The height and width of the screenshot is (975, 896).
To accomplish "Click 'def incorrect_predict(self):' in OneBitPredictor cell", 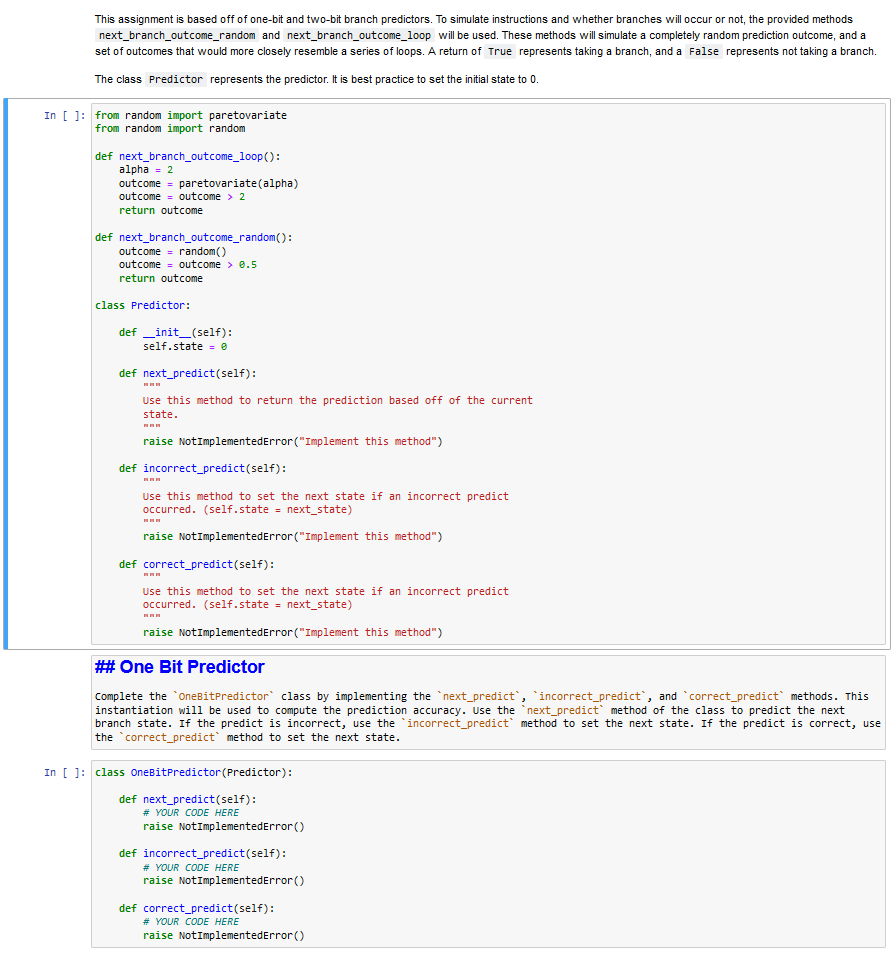I will click(x=203, y=854).
